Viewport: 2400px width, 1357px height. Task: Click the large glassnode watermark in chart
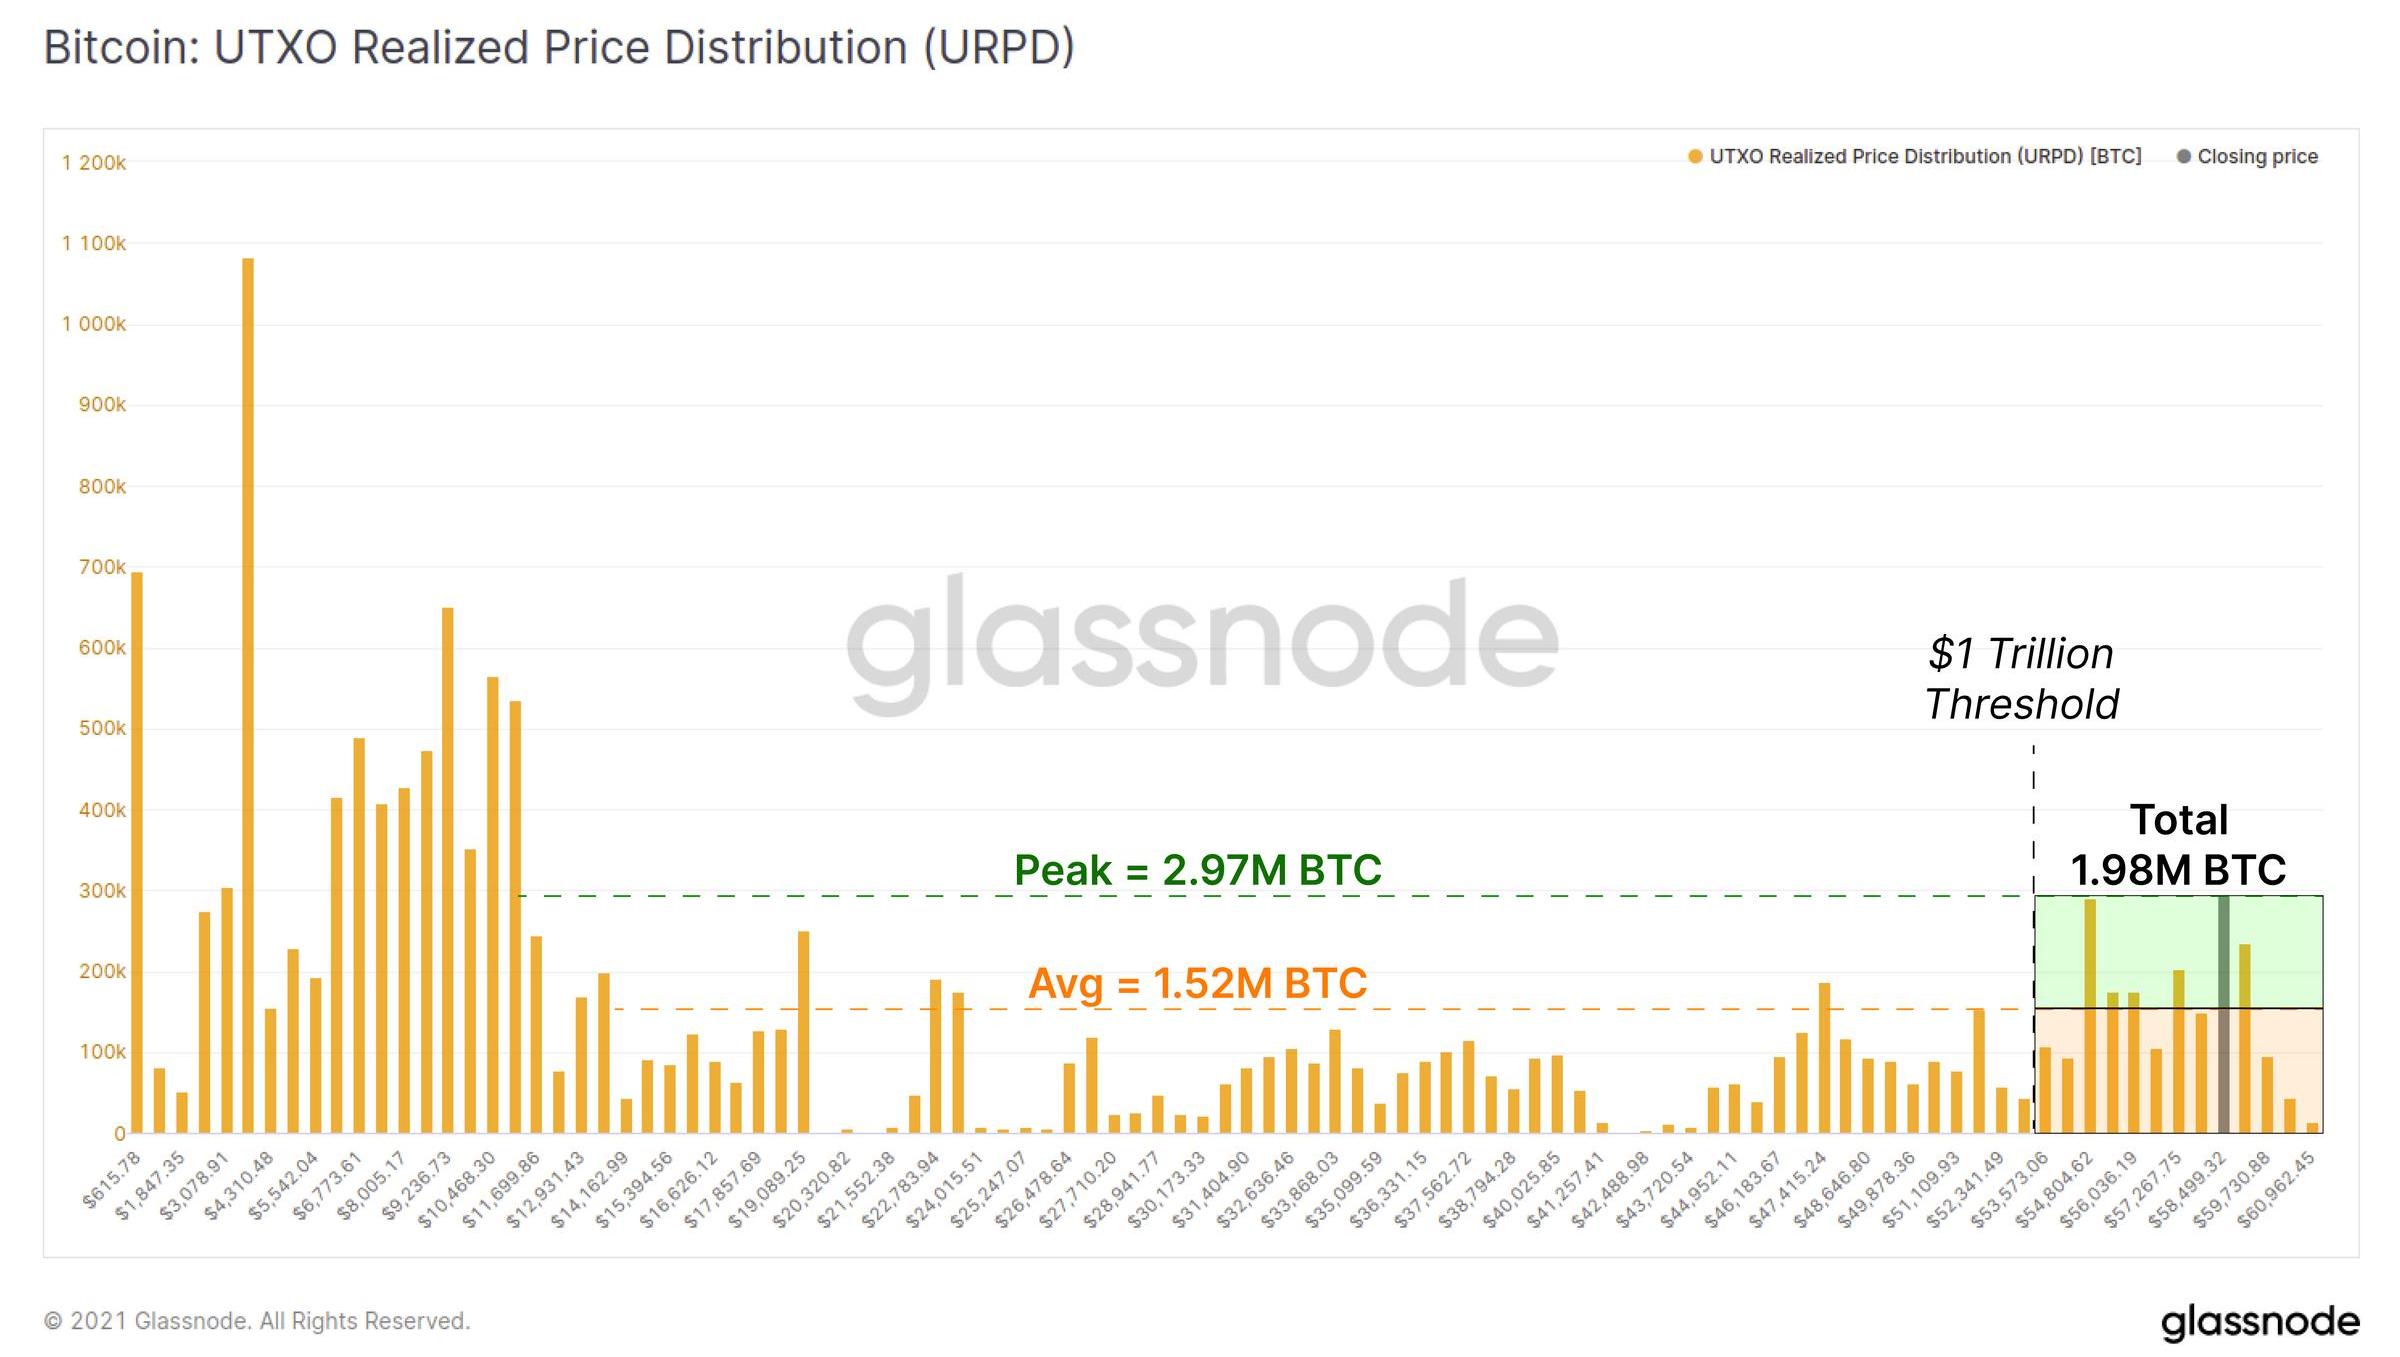[1202, 640]
